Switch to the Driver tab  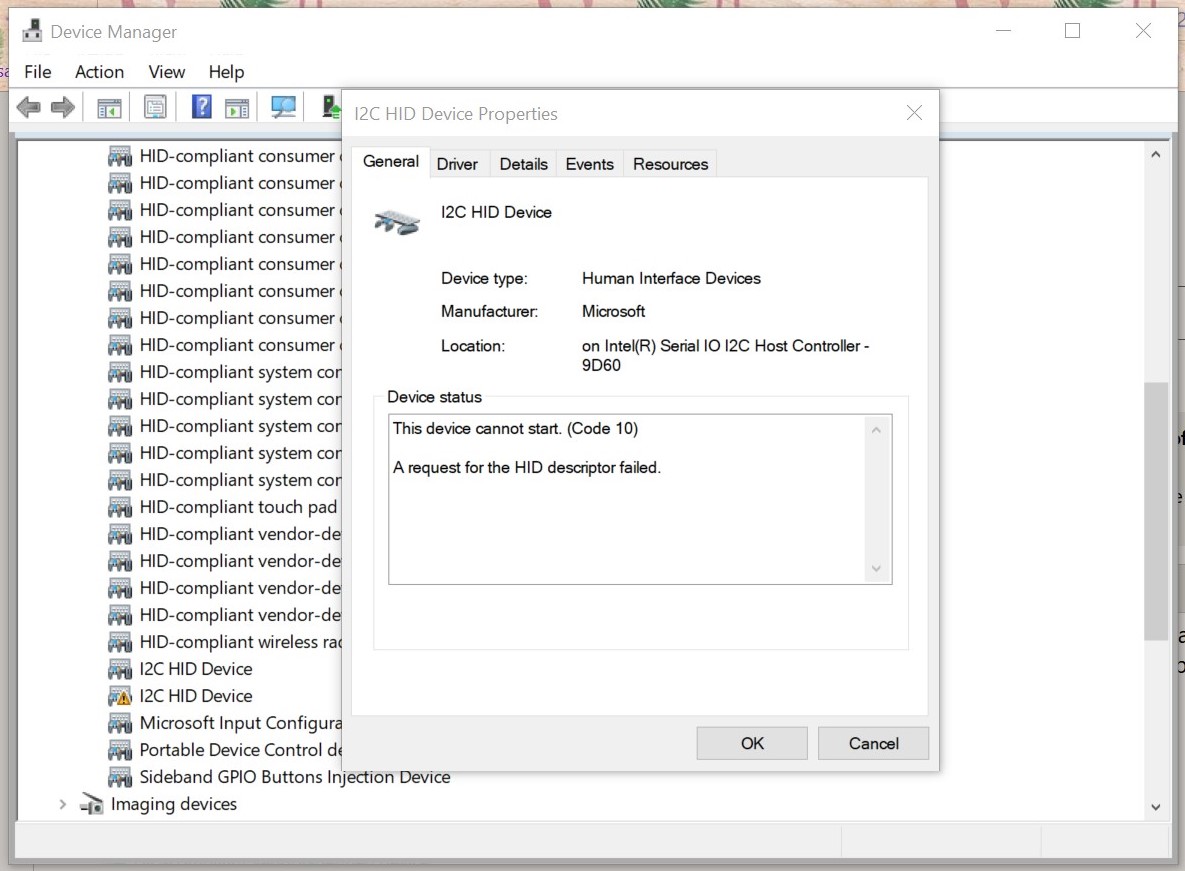tap(457, 163)
